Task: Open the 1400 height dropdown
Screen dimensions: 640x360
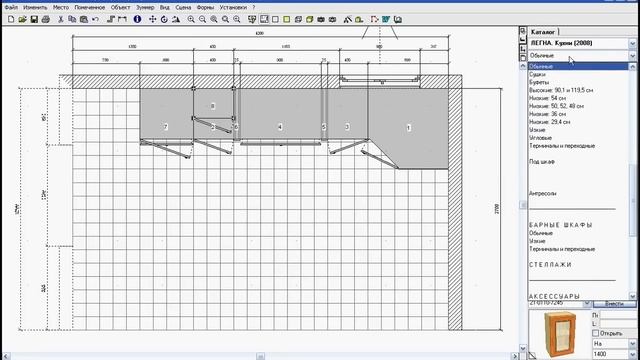Action: pos(632,354)
